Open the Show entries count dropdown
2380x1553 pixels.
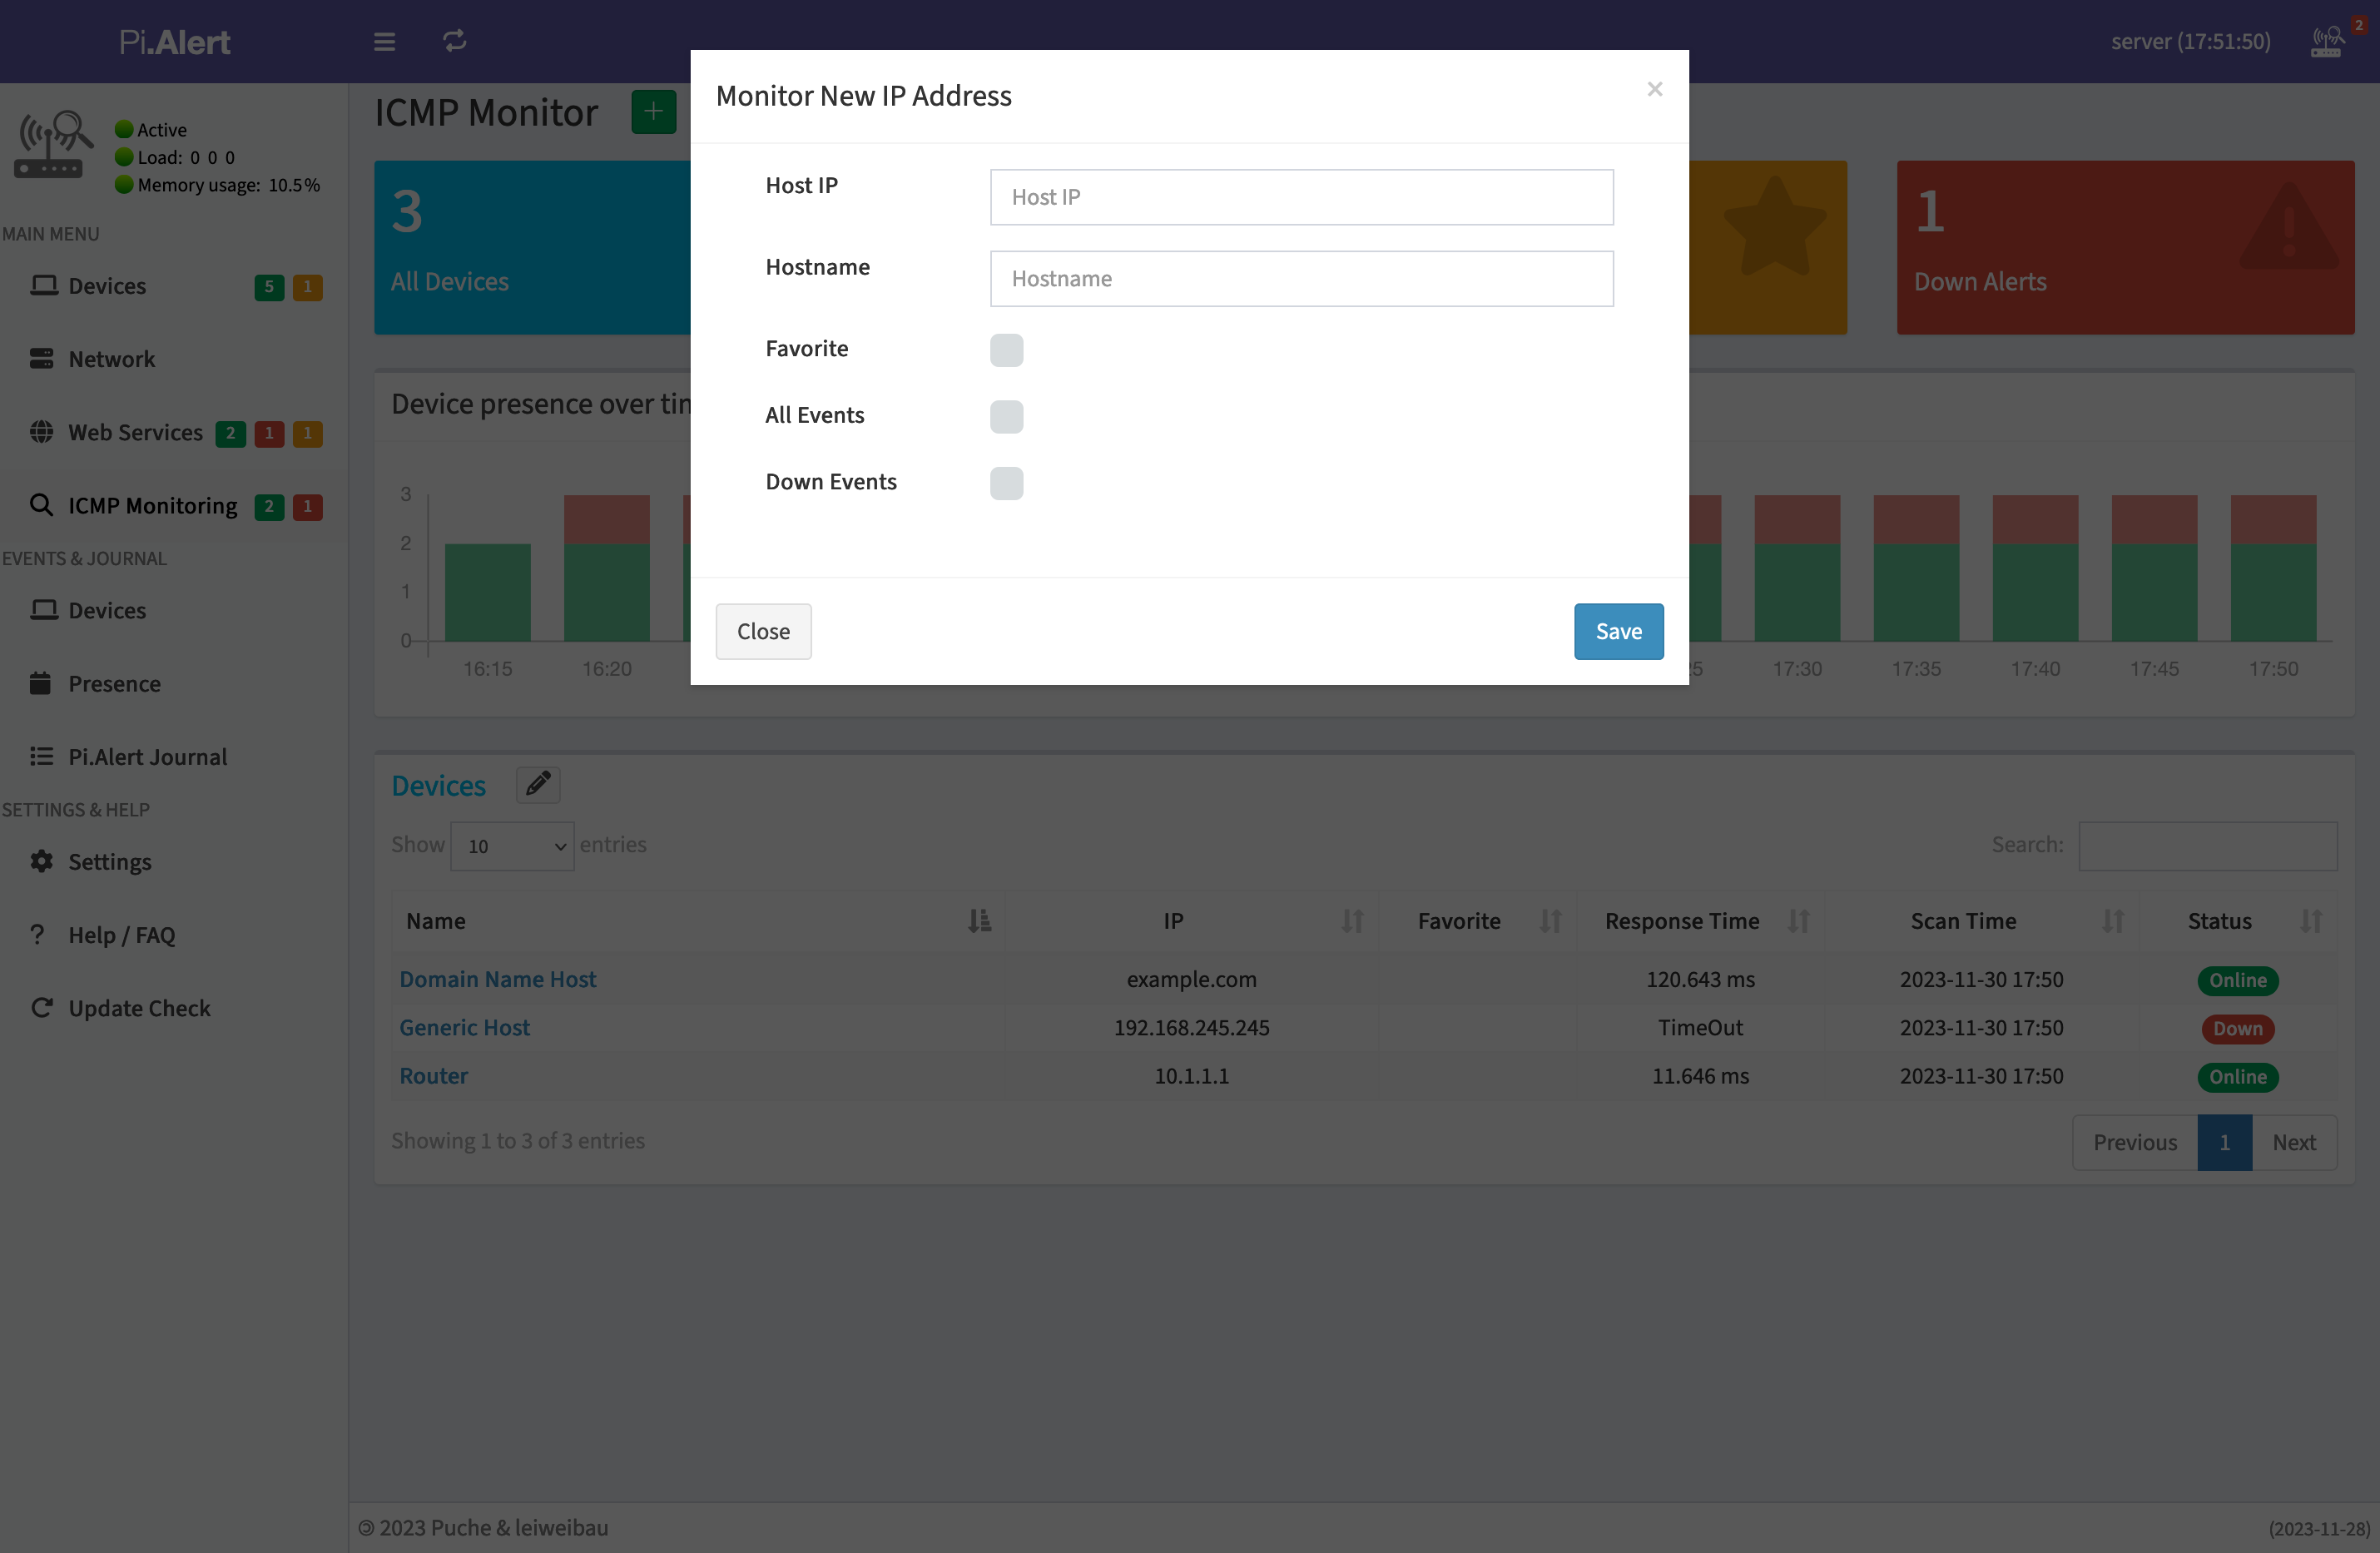[x=512, y=846]
